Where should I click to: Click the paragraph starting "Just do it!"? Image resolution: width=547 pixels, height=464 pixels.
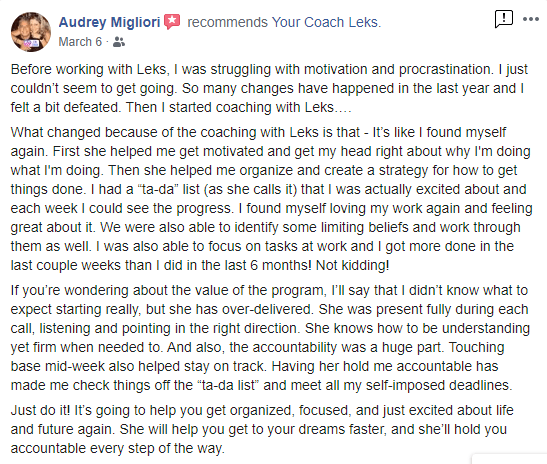pyautogui.click(x=262, y=429)
